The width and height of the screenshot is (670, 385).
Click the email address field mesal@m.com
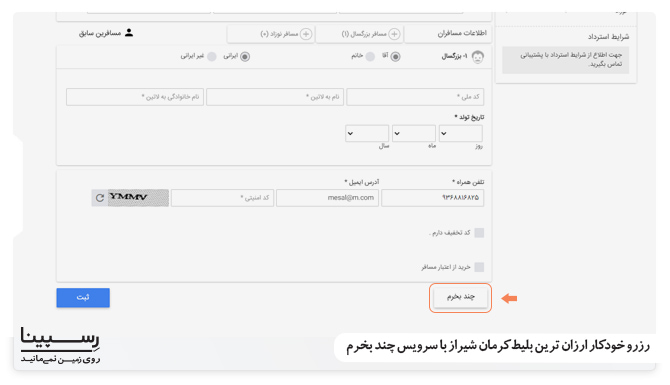tap(327, 198)
